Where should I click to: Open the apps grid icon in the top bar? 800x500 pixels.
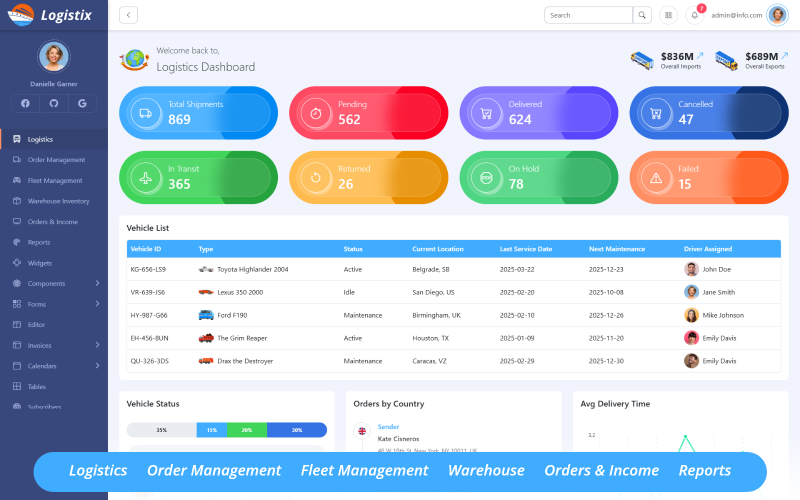[667, 15]
